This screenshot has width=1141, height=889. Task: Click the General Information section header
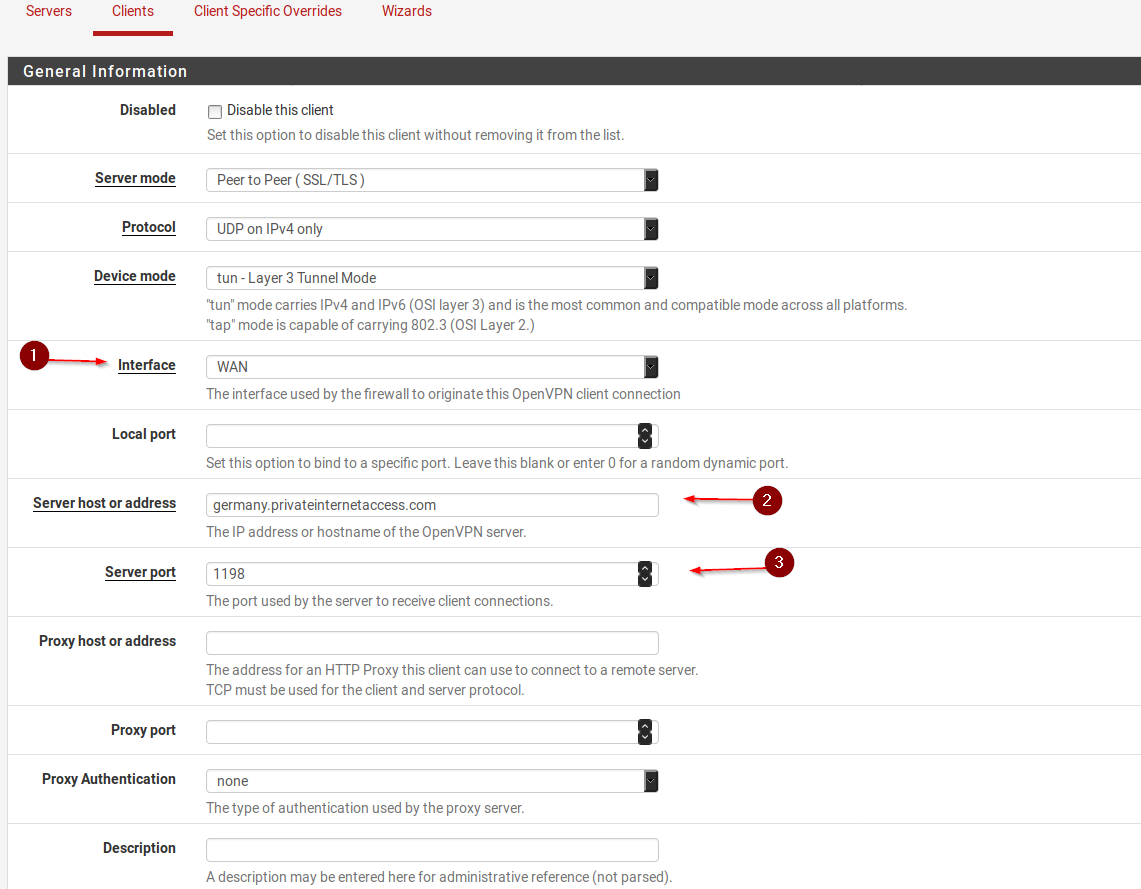574,71
